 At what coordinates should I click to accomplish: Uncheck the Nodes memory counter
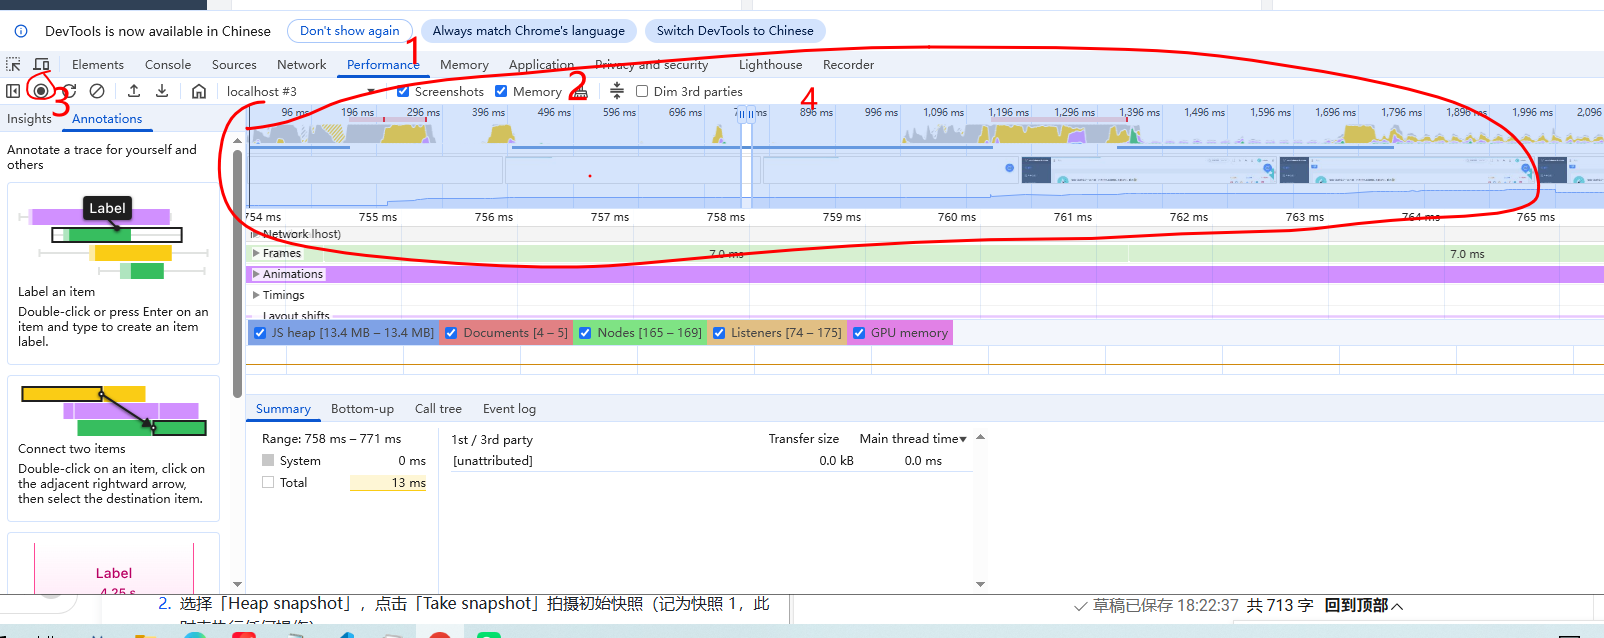pos(585,333)
